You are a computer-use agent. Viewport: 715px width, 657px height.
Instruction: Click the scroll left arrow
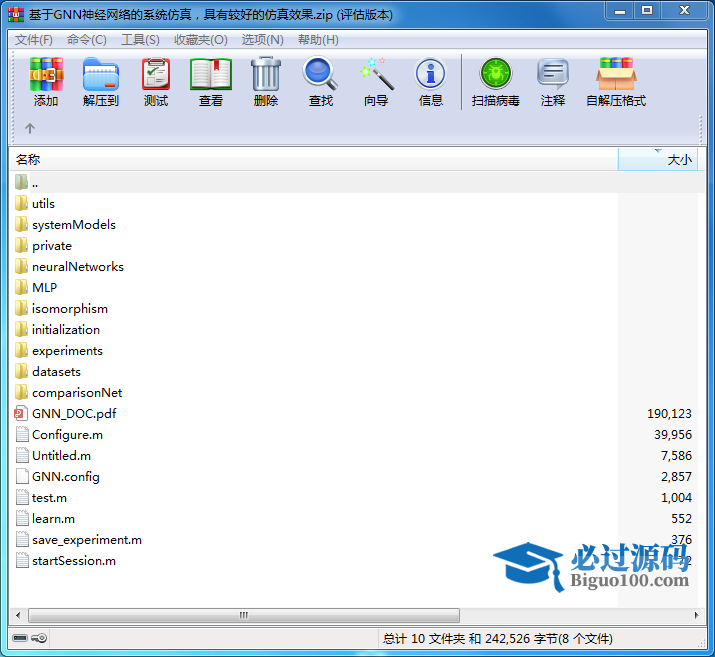pyautogui.click(x=18, y=616)
